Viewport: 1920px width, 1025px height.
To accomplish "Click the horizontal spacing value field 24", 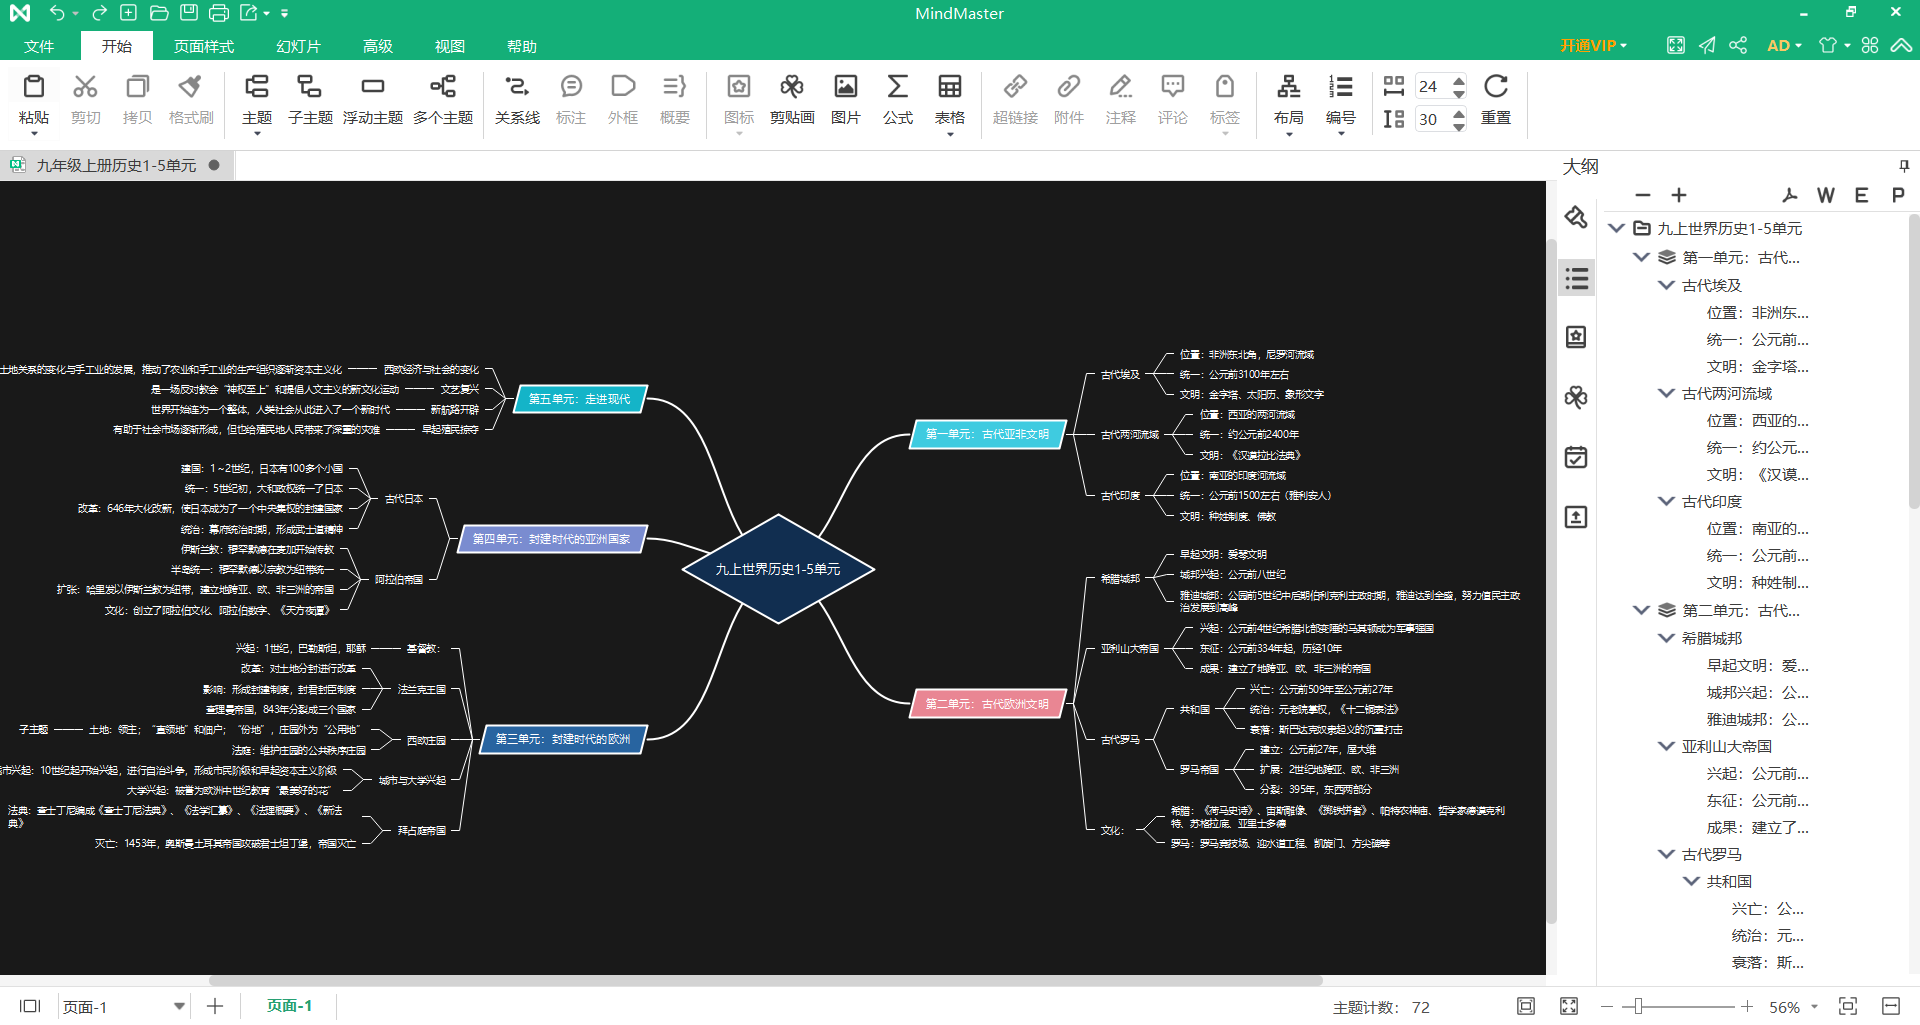I will click(x=1432, y=87).
